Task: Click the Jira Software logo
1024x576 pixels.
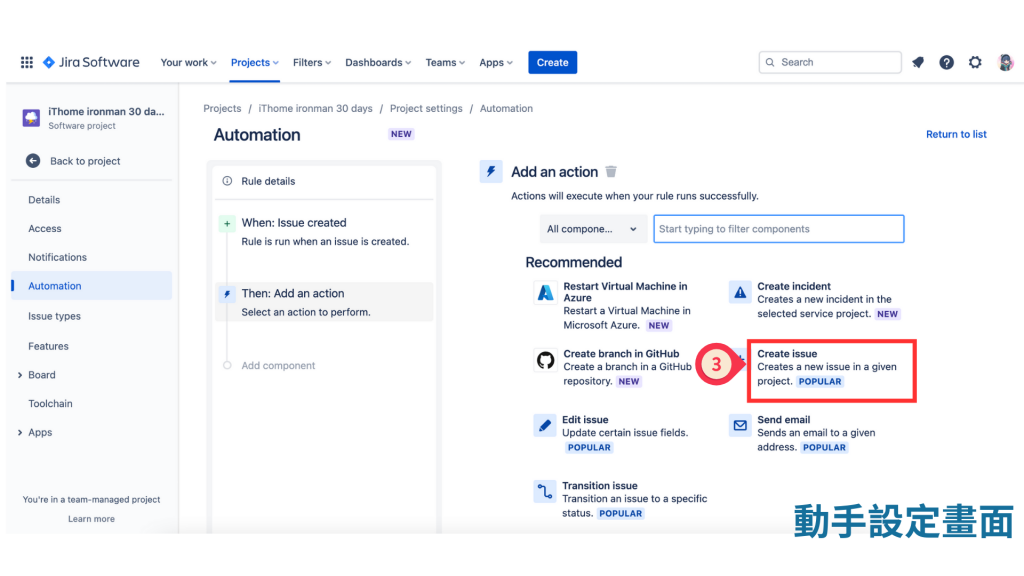Action: (91, 62)
